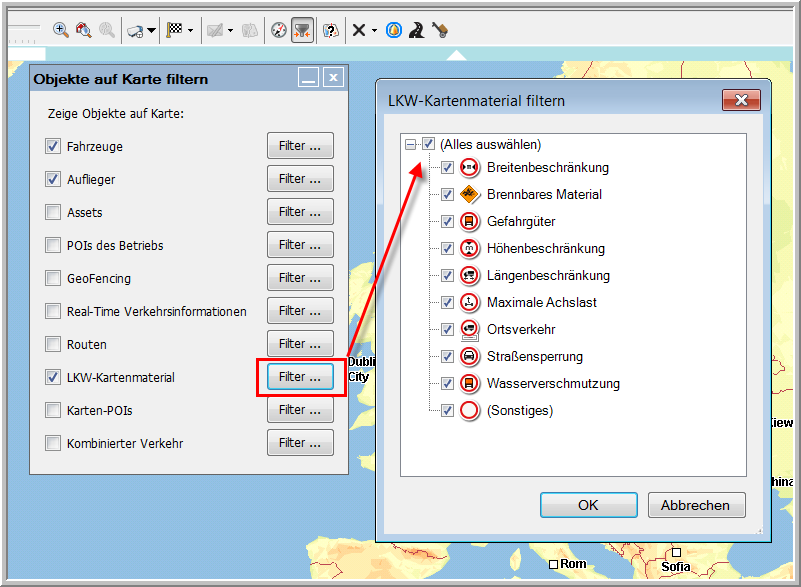Open Filter button for LKW-Kartenmaterial
The image size is (801, 587).
pyautogui.click(x=300, y=377)
